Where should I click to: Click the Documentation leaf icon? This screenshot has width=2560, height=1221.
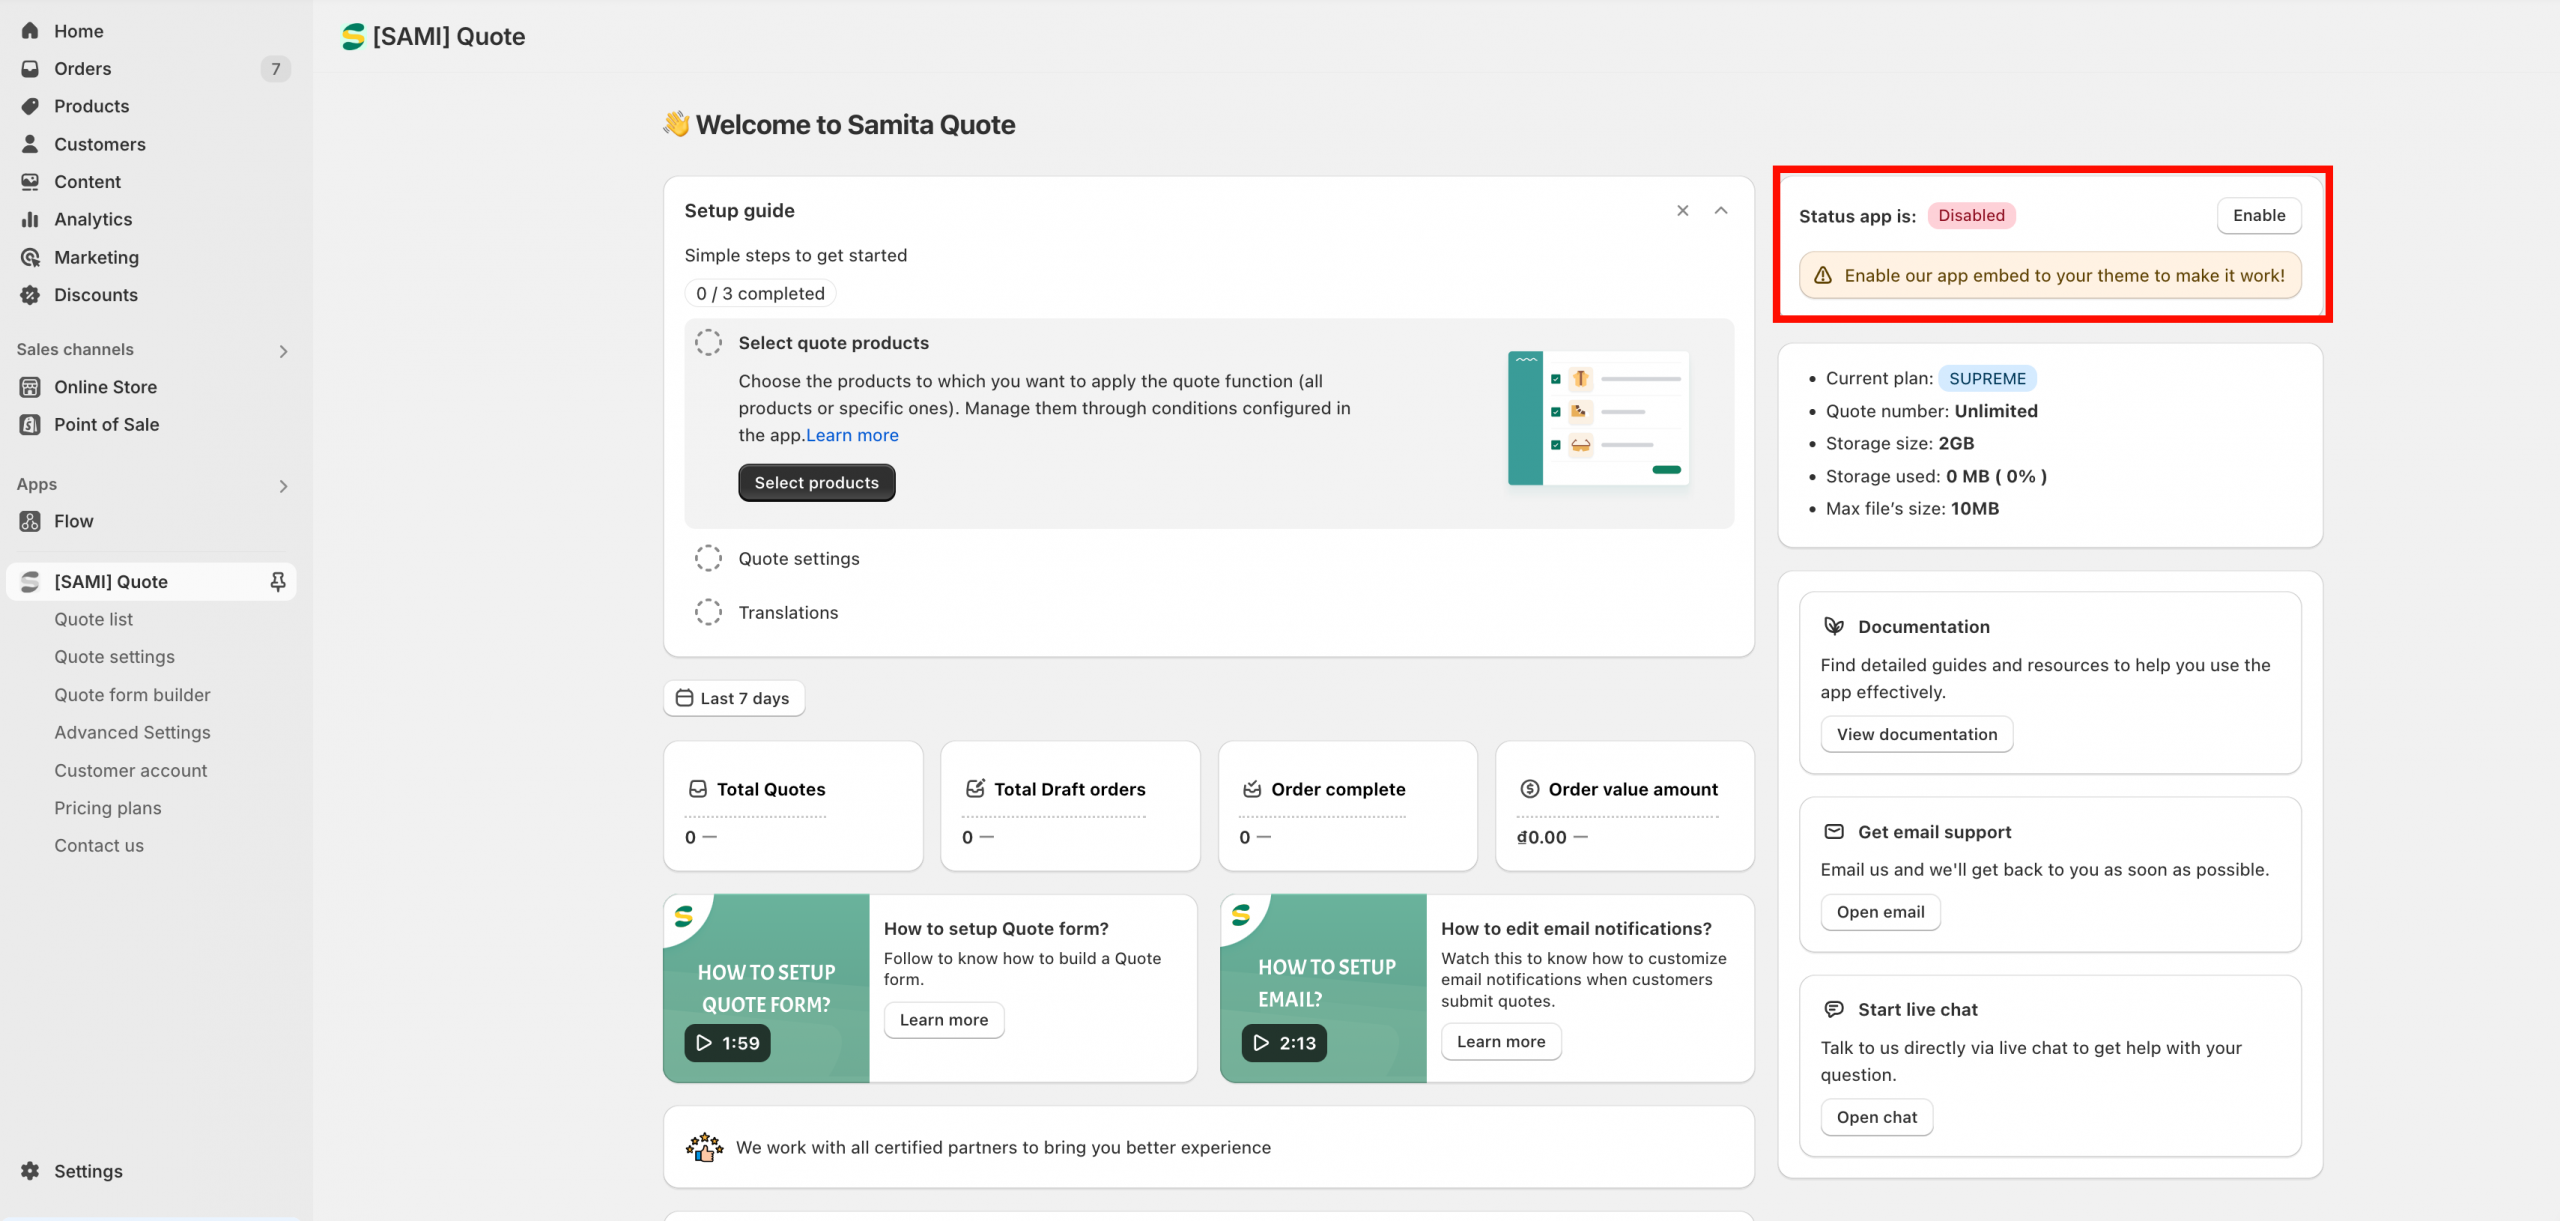tap(1834, 626)
